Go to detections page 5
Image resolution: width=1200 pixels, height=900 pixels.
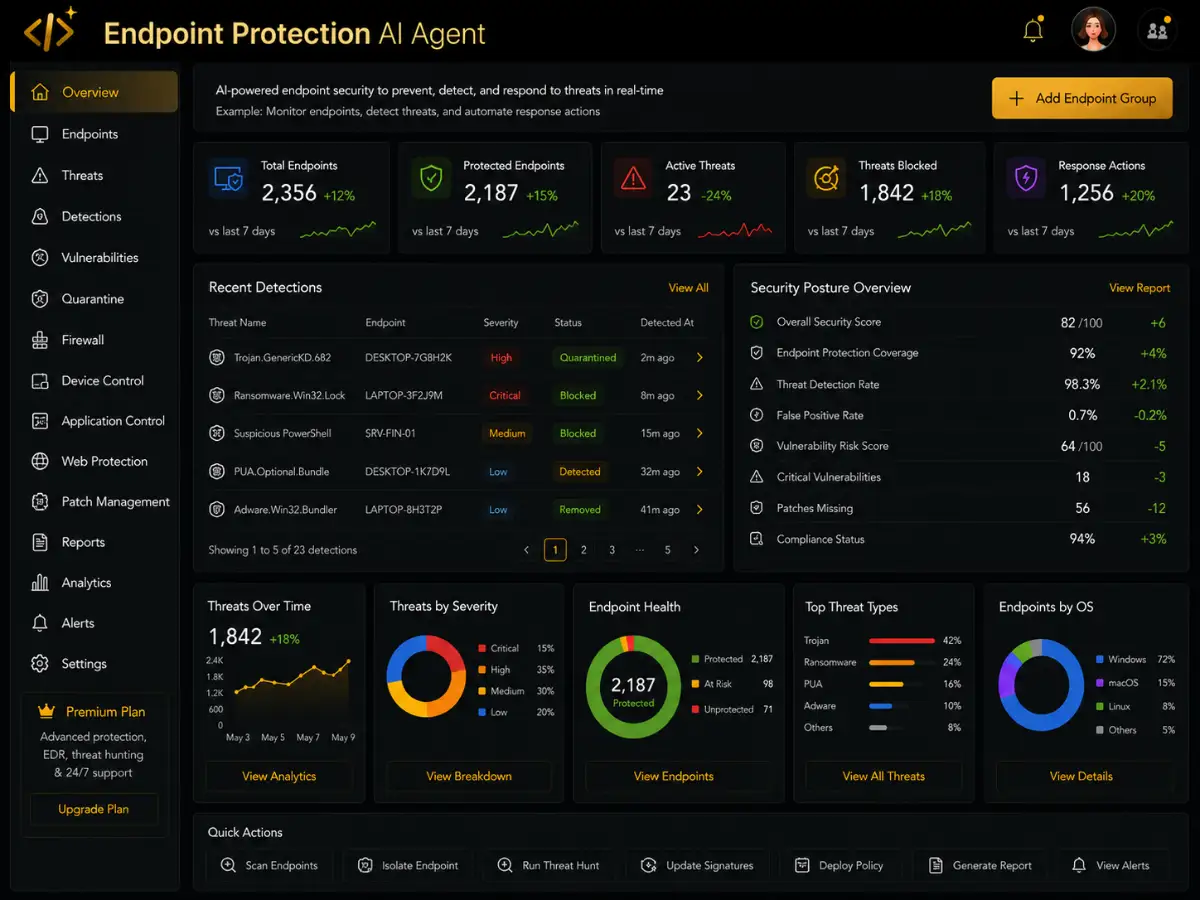(x=668, y=550)
